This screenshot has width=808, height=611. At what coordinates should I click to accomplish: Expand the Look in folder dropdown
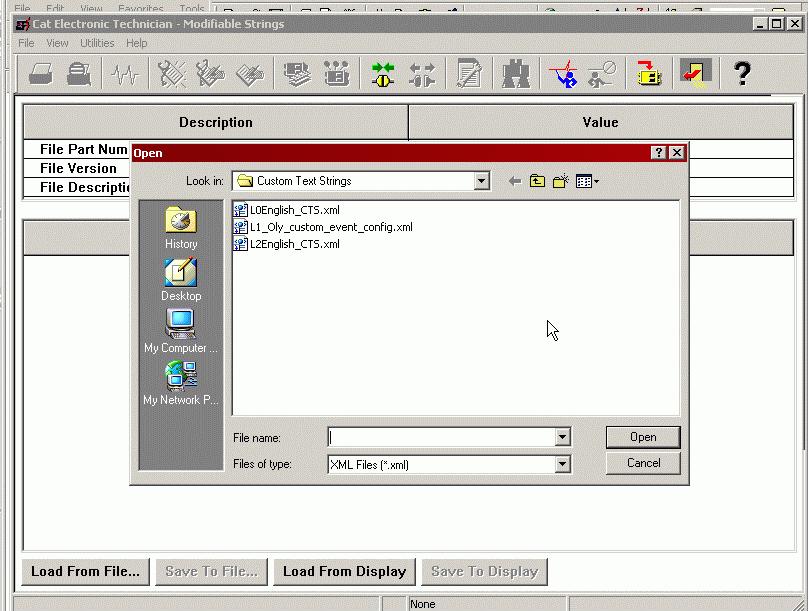(481, 181)
